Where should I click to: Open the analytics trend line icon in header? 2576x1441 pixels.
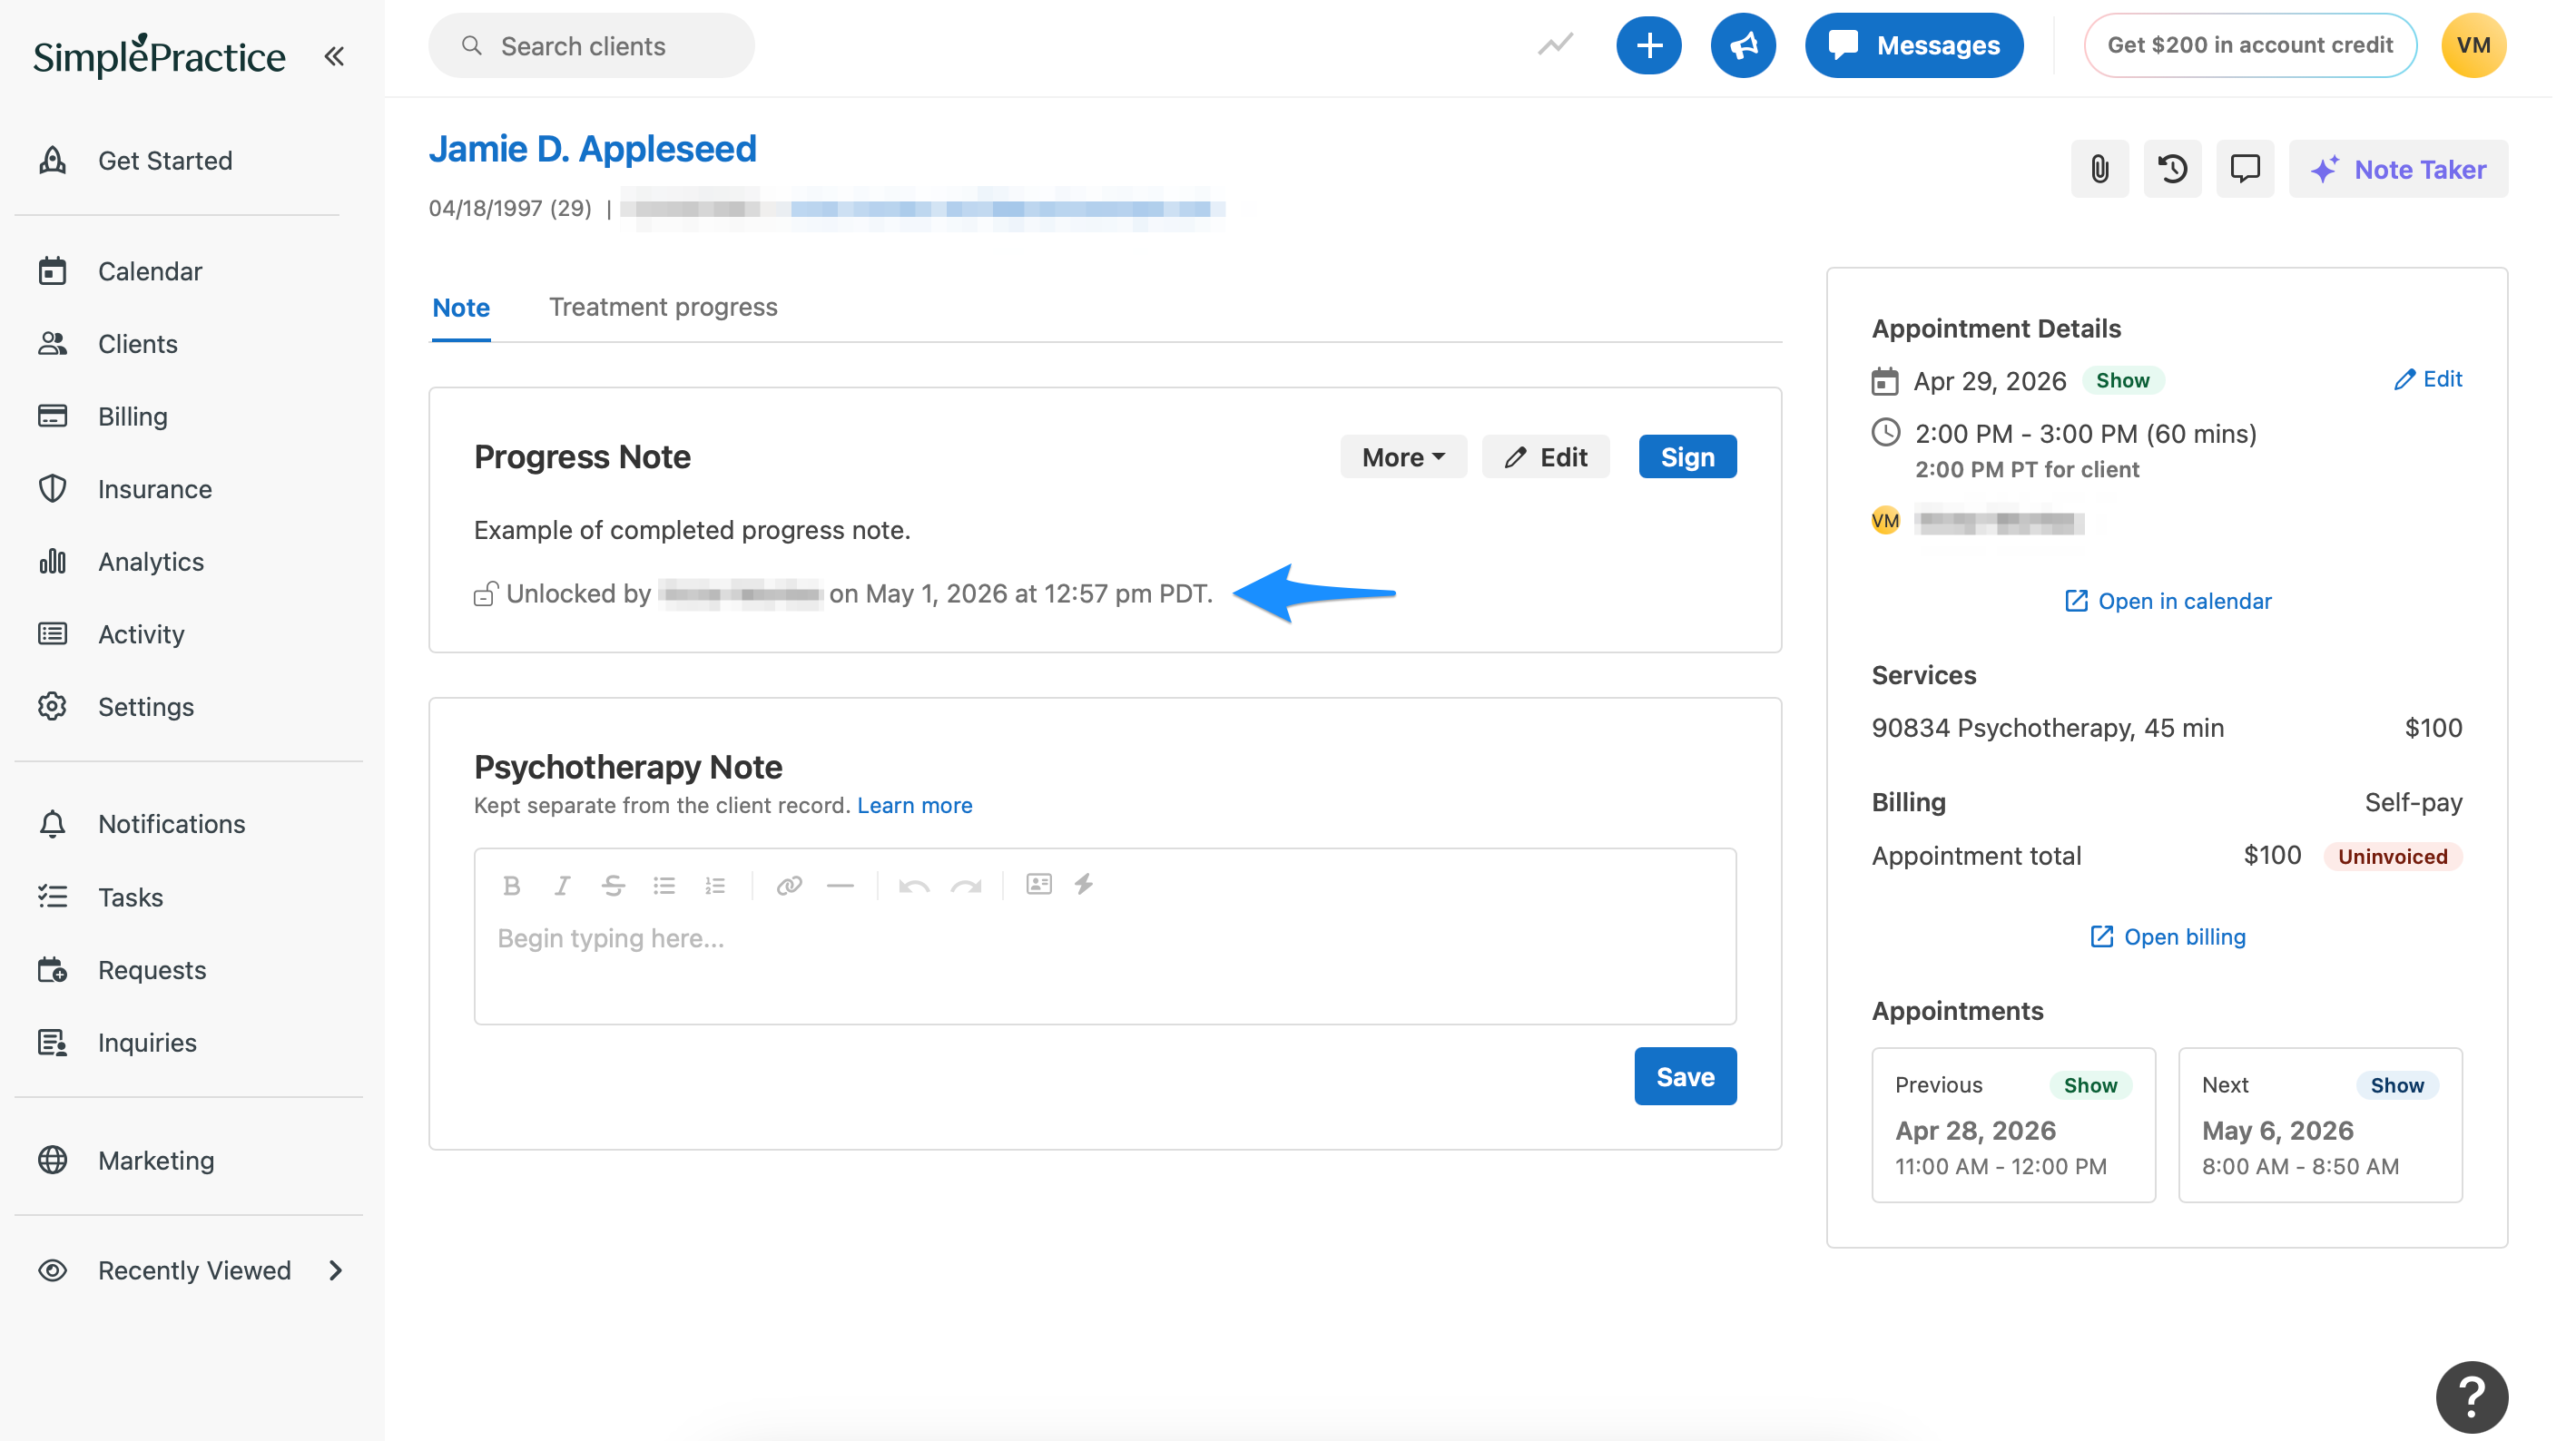(x=1555, y=45)
